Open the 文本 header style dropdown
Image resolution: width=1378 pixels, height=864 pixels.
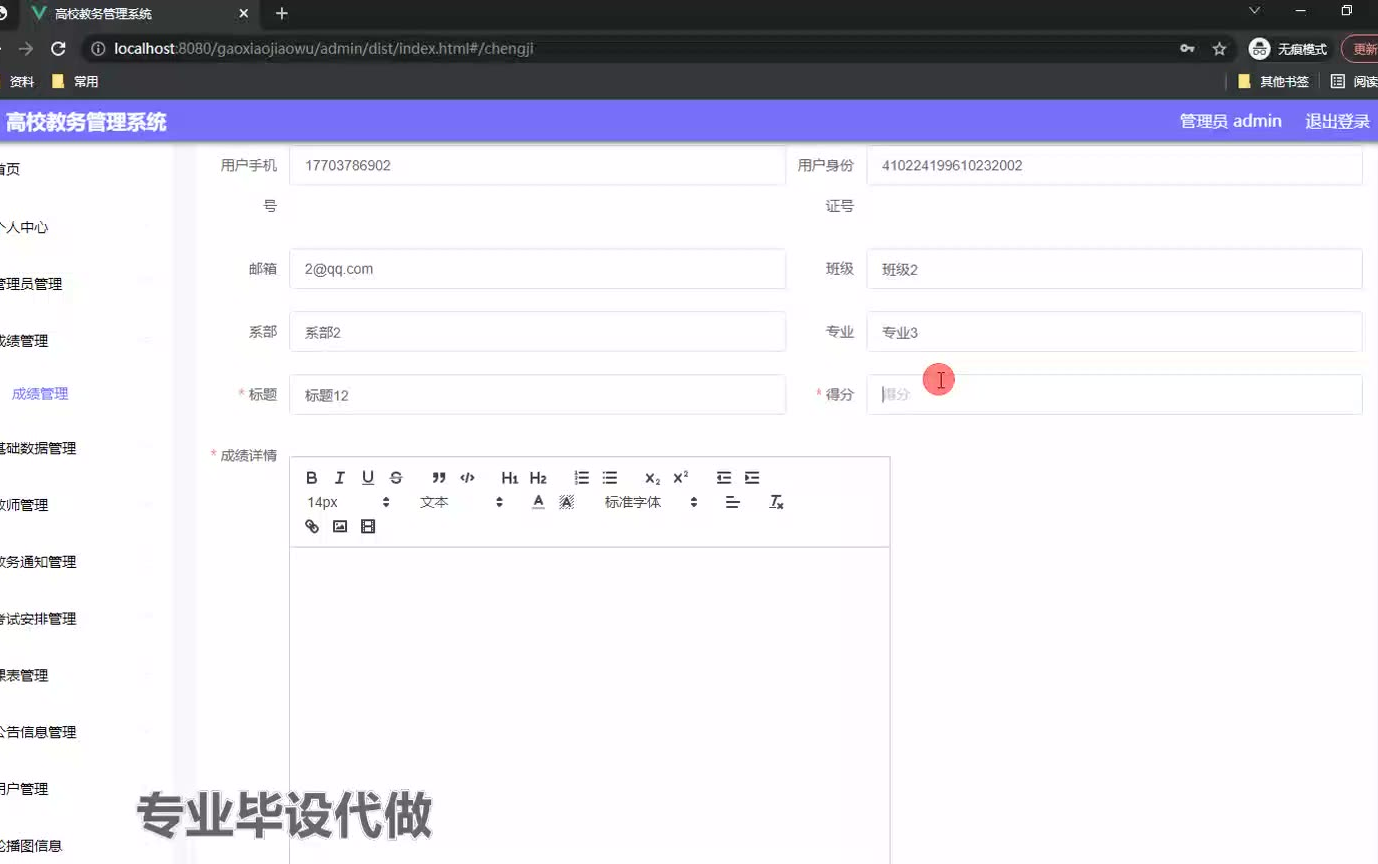(461, 502)
